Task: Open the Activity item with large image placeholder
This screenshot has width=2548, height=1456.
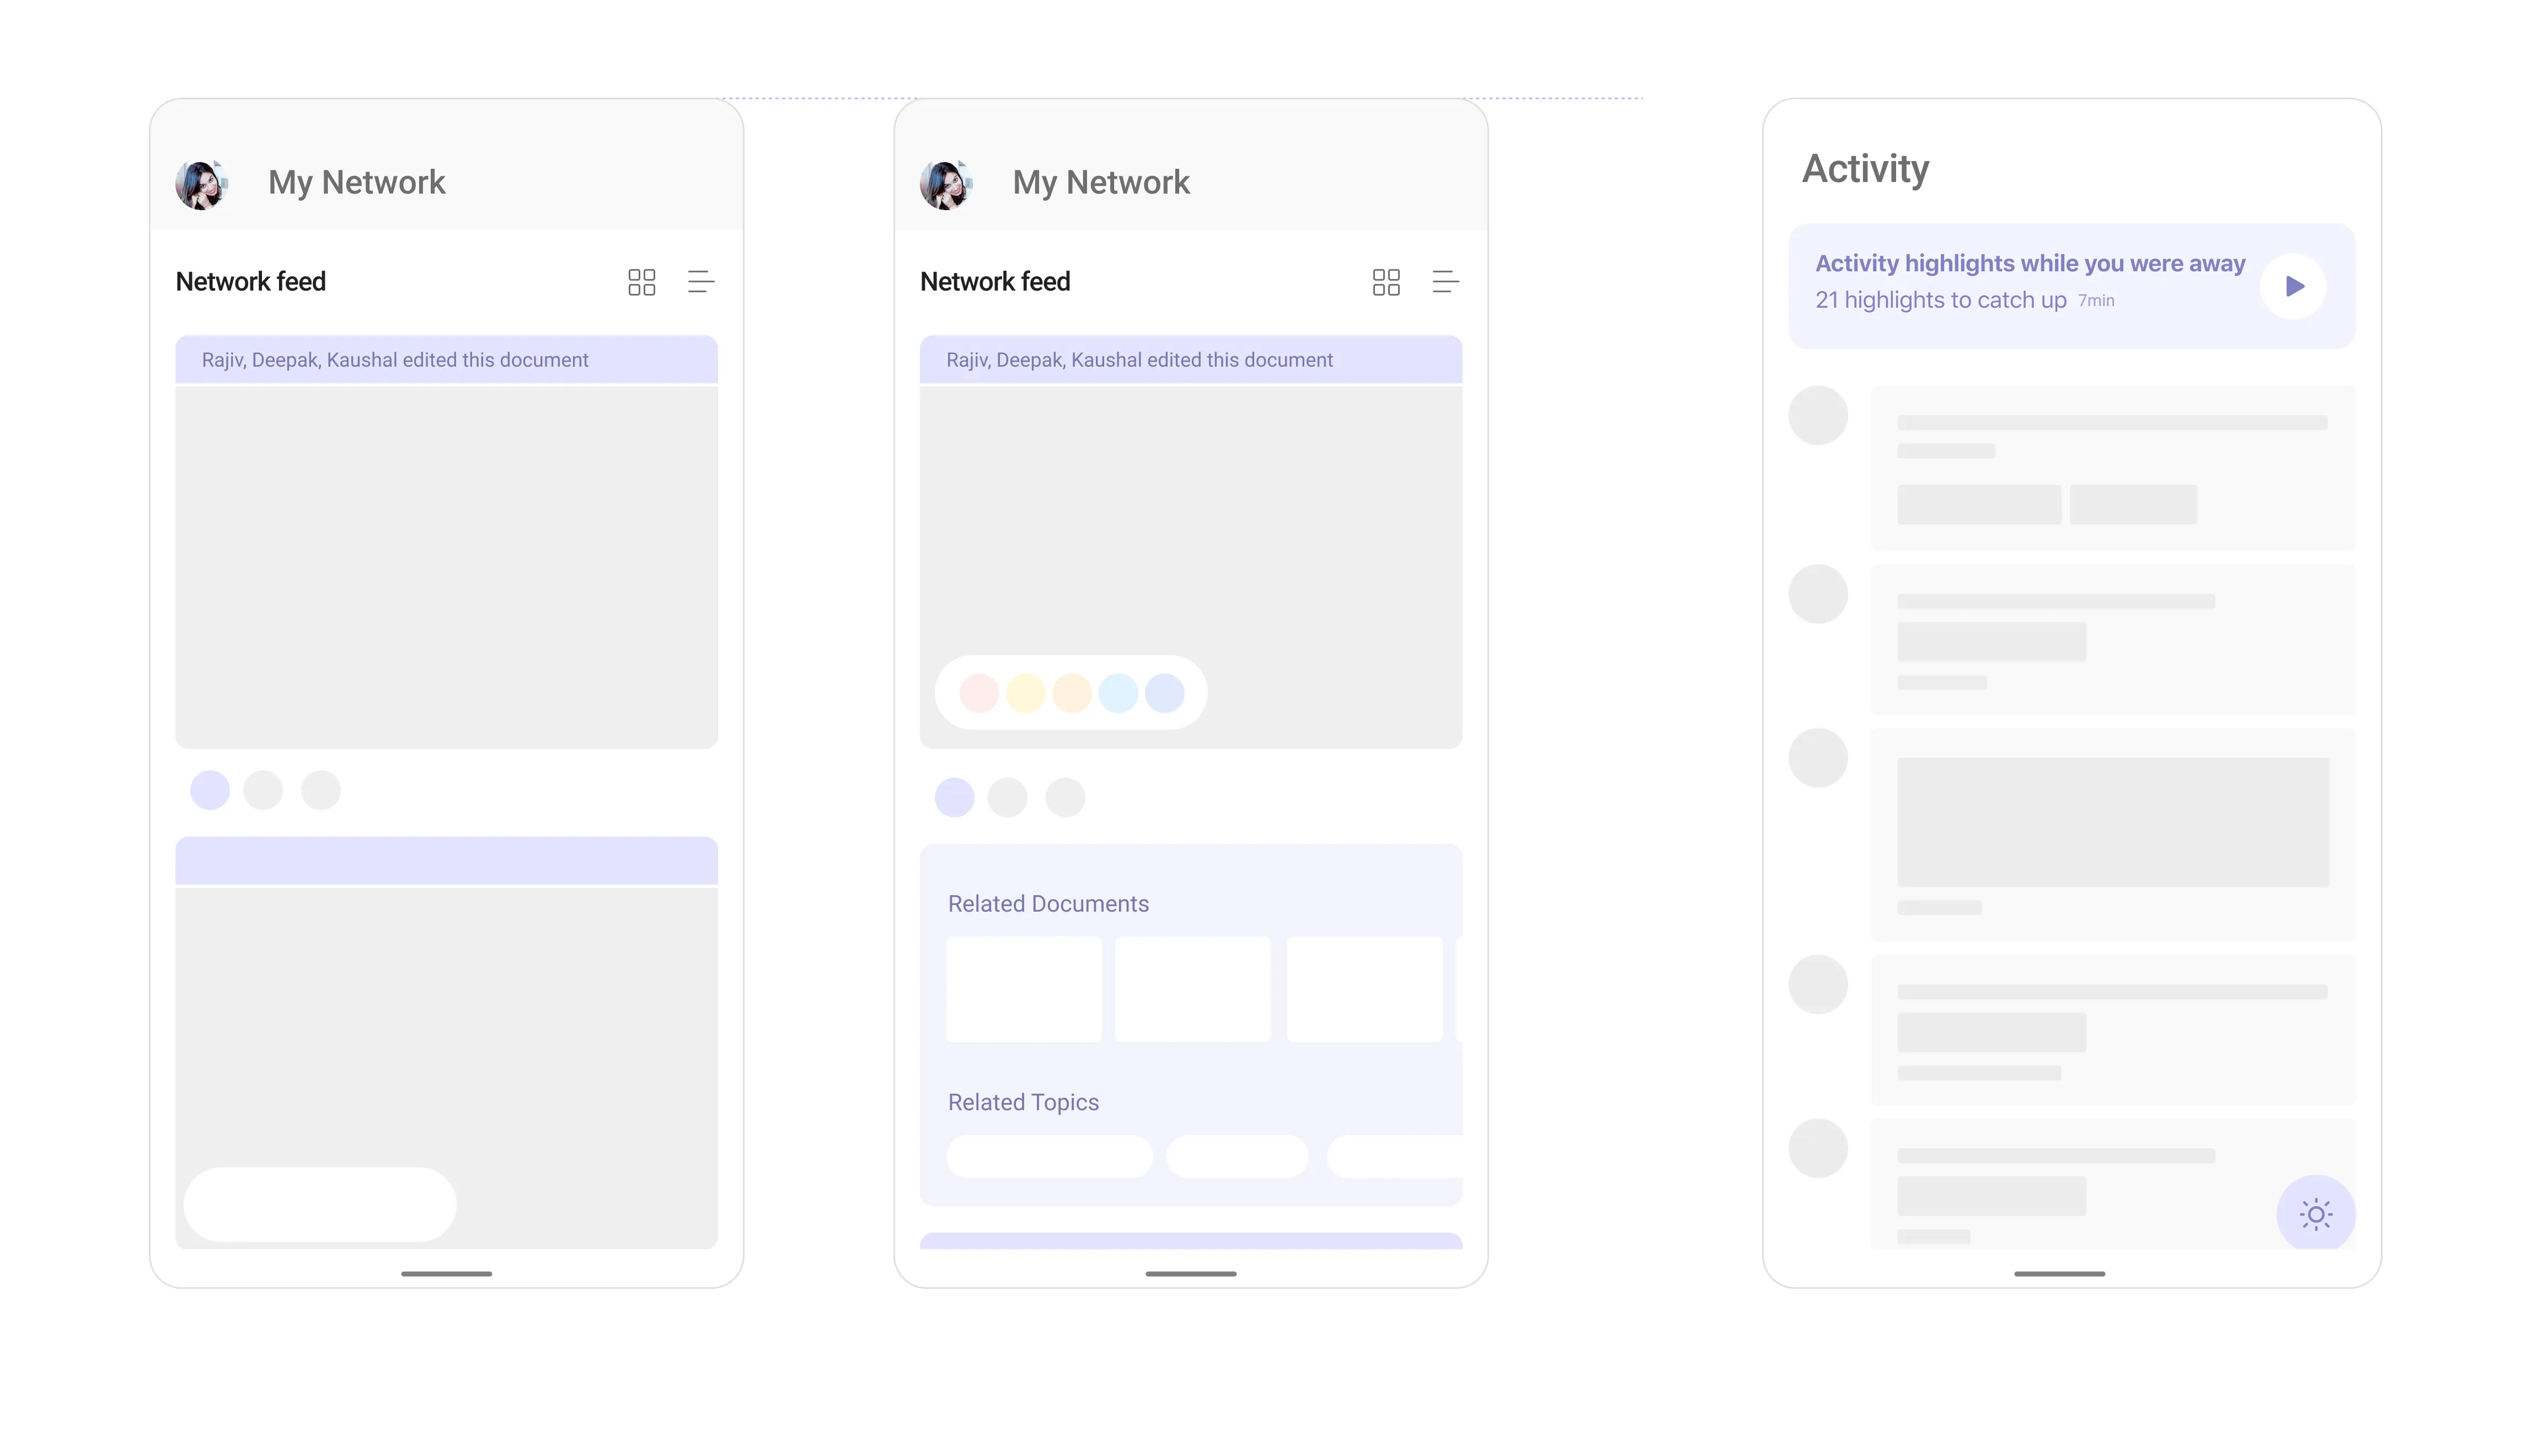Action: tap(2113, 834)
